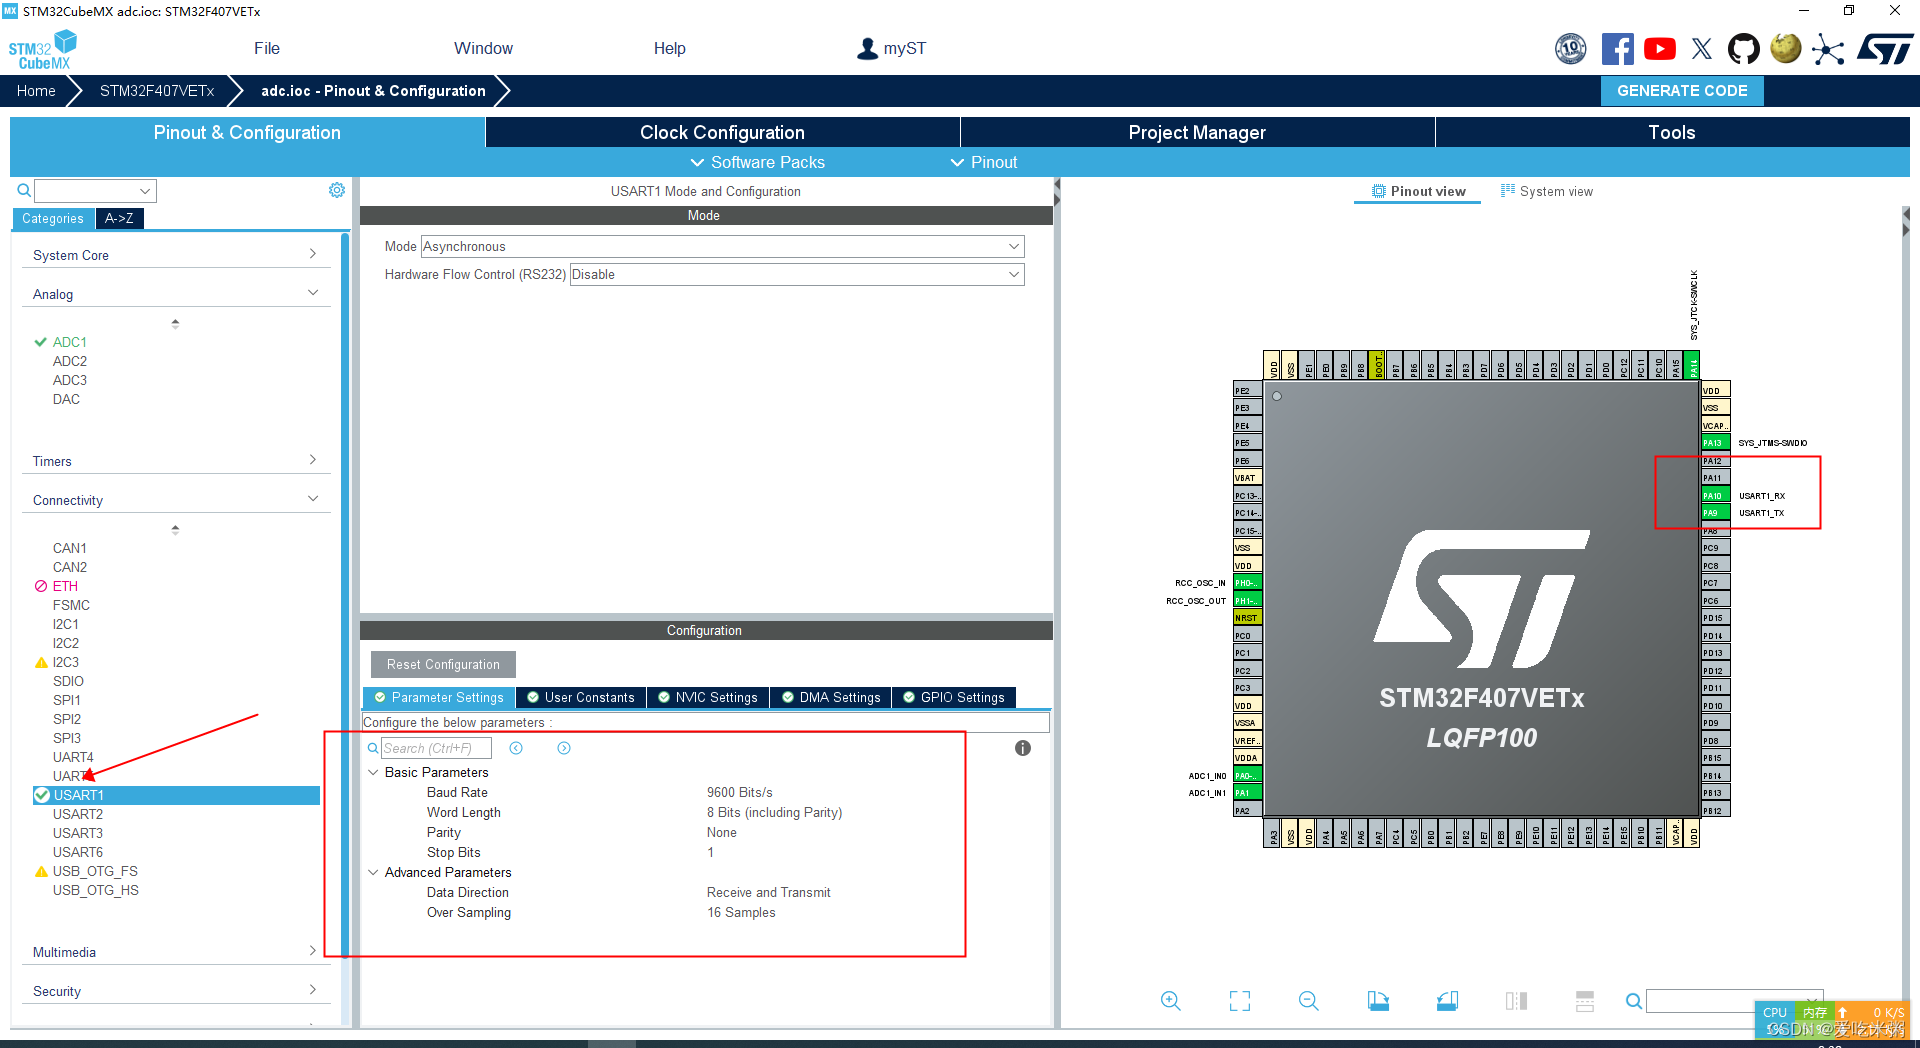Open the Window menu
The height and width of the screenshot is (1048, 1920).
tap(483, 48)
